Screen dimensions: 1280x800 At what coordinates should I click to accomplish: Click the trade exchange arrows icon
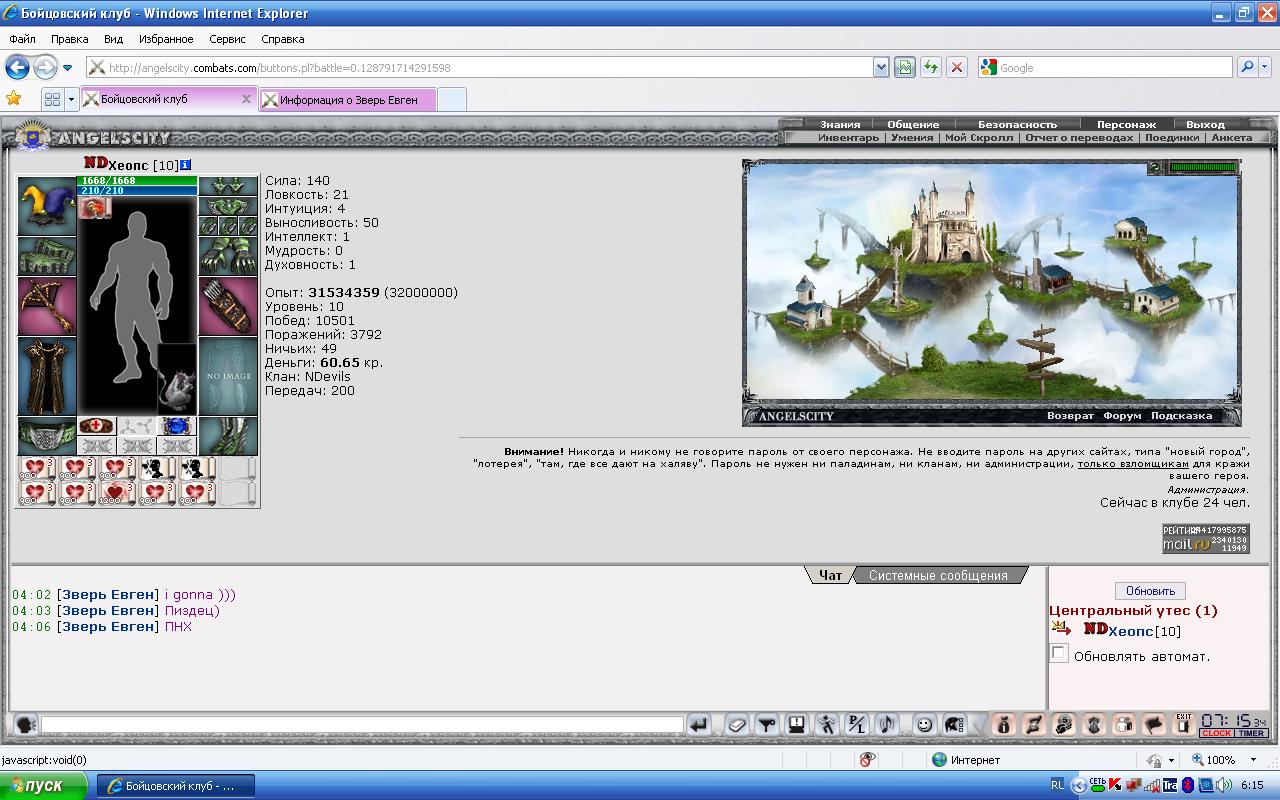[1035, 724]
